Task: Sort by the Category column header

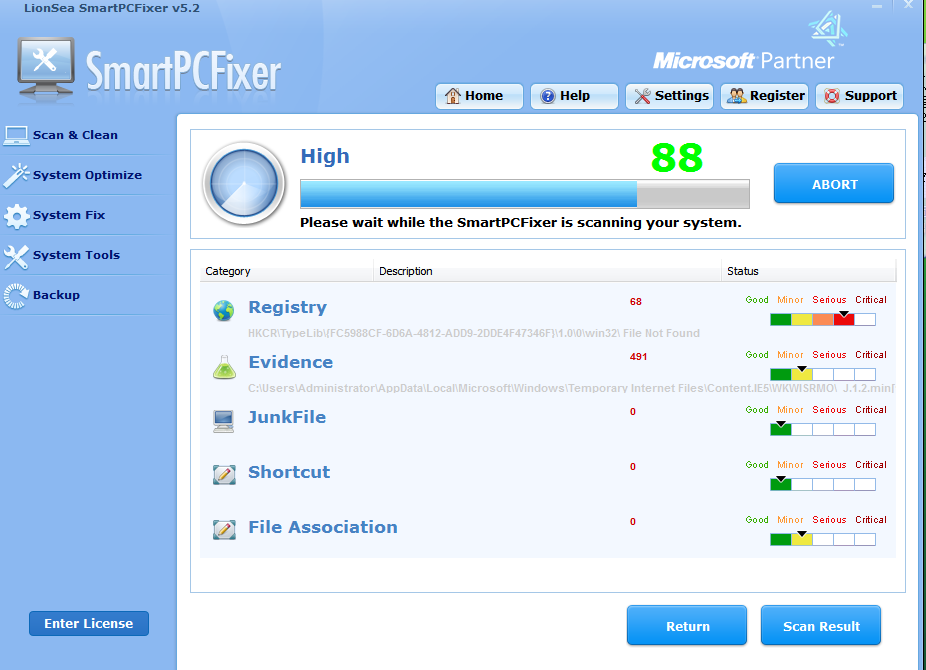Action: (x=287, y=271)
